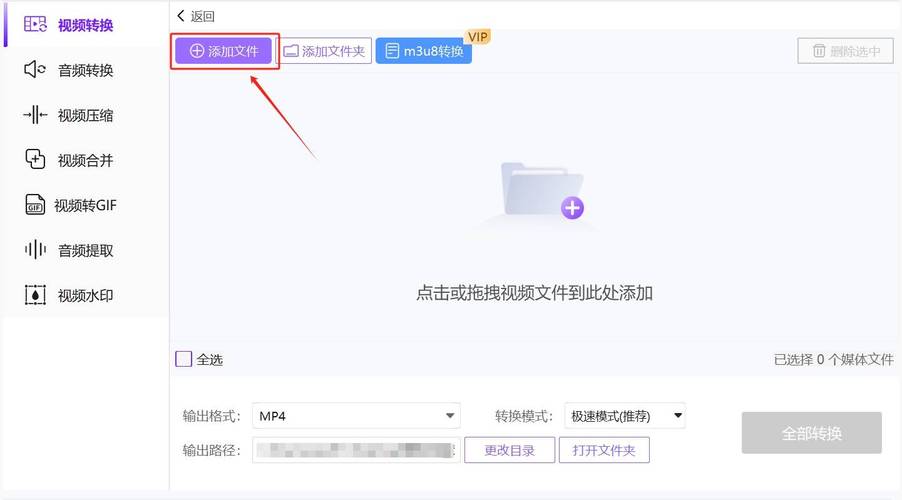This screenshot has width=902, height=500.
Task: Select 视频水印 in sidebar
Action: click(x=86, y=295)
